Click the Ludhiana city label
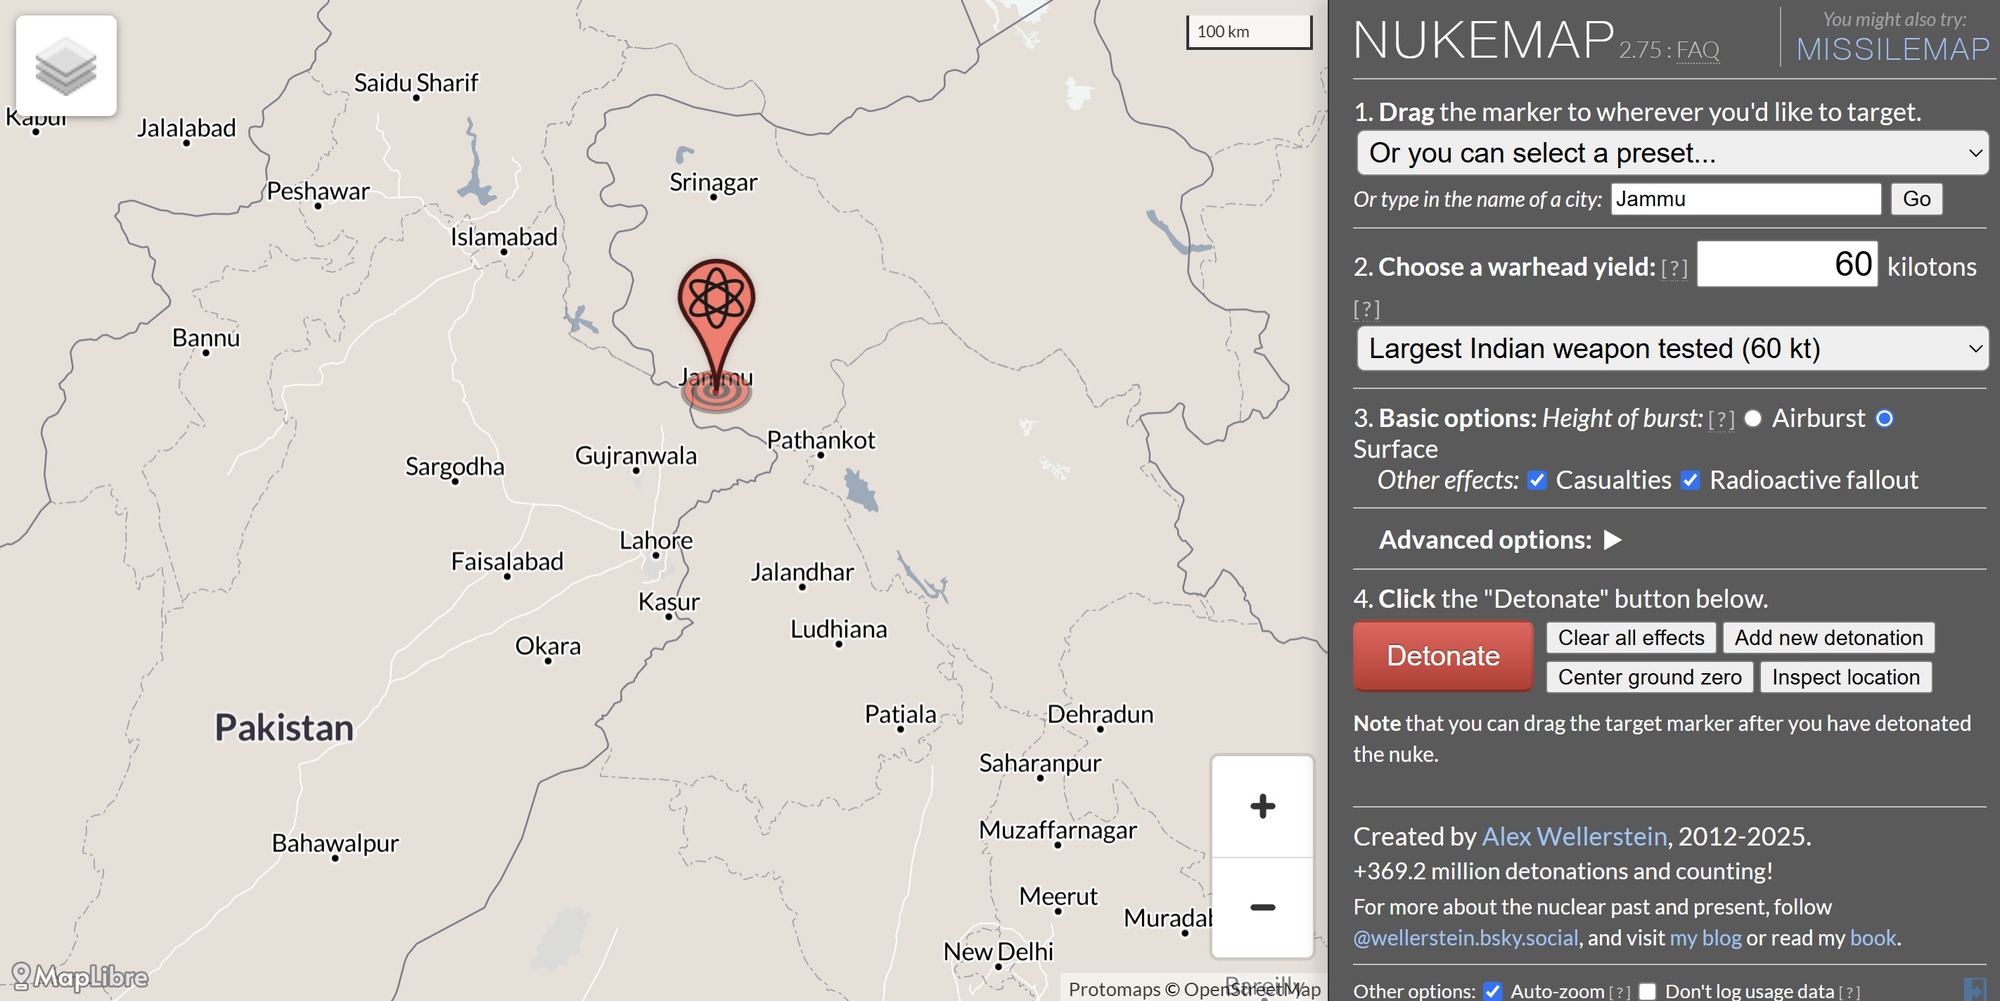Viewport: 2000px width, 1001px height. [x=839, y=629]
